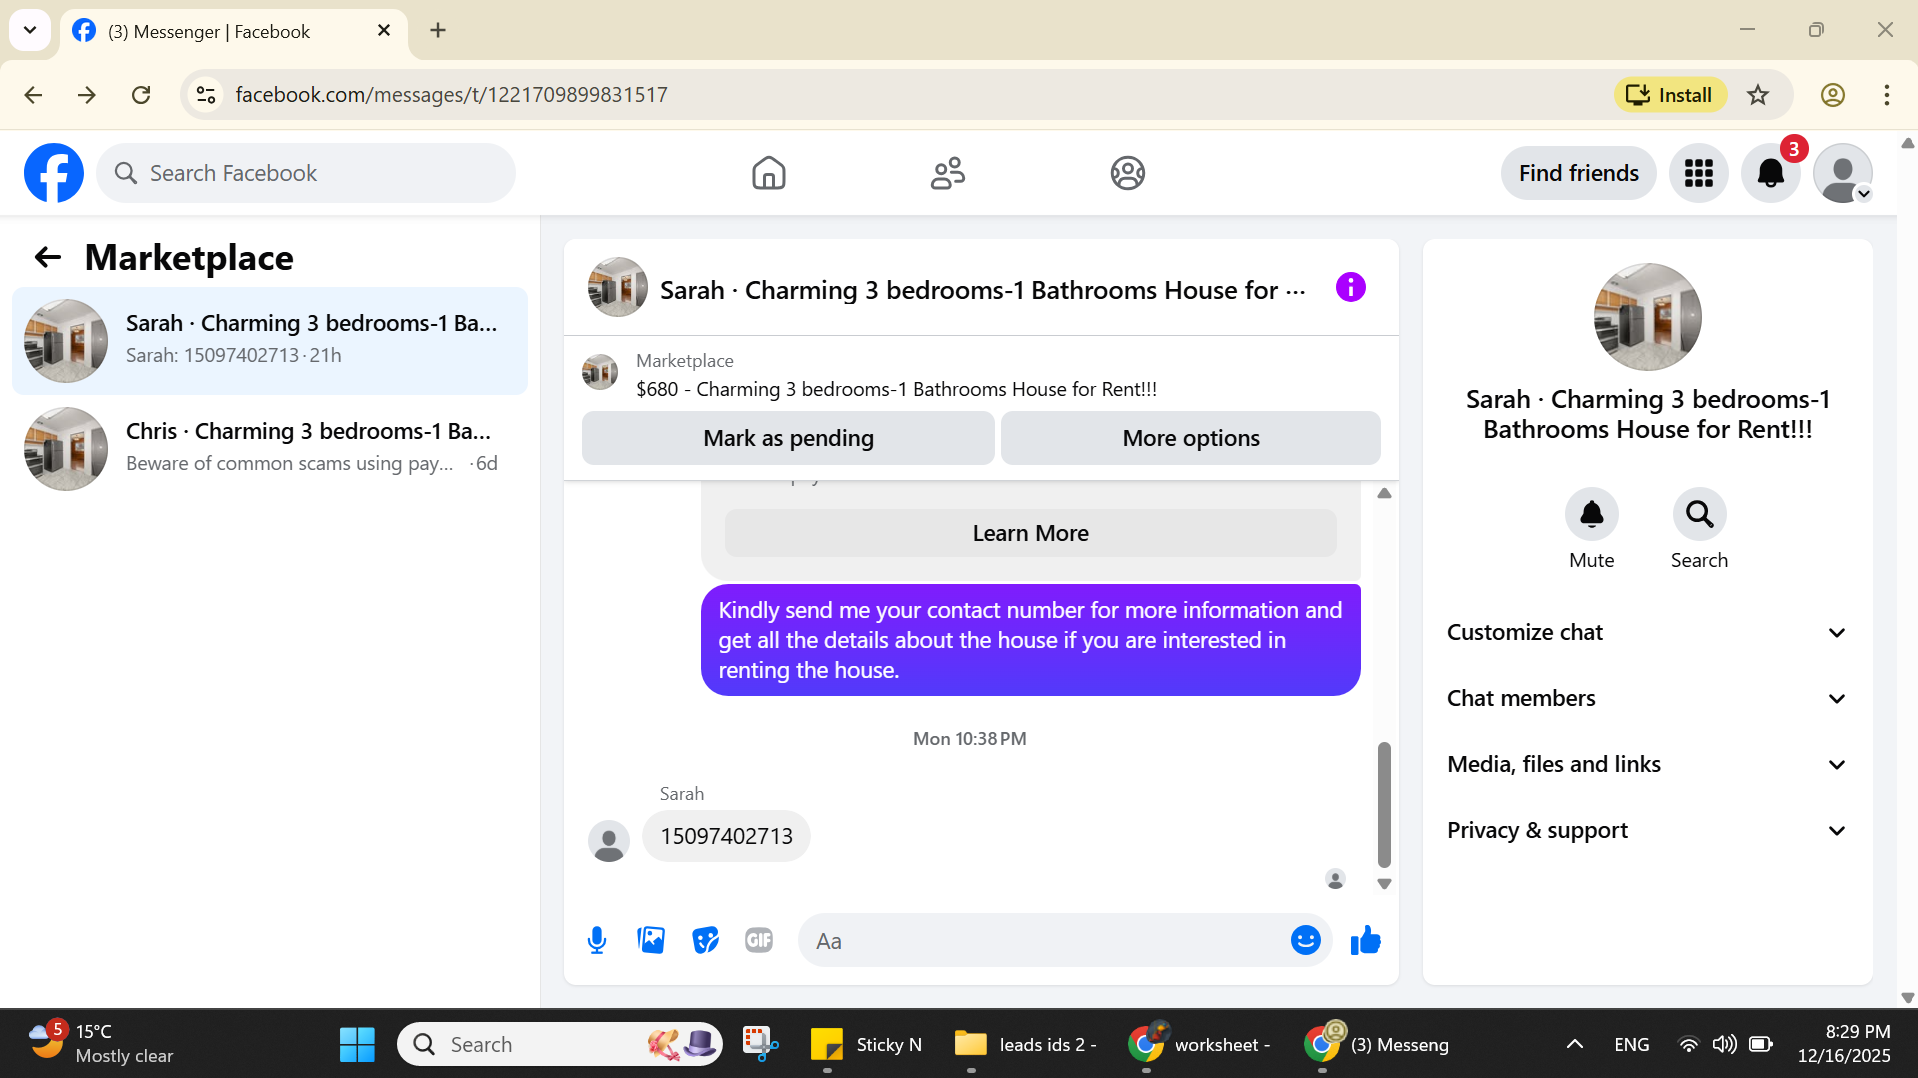Switch to the worksheet Chrome window
The width and height of the screenshot is (1918, 1078).
pyautogui.click(x=1198, y=1044)
